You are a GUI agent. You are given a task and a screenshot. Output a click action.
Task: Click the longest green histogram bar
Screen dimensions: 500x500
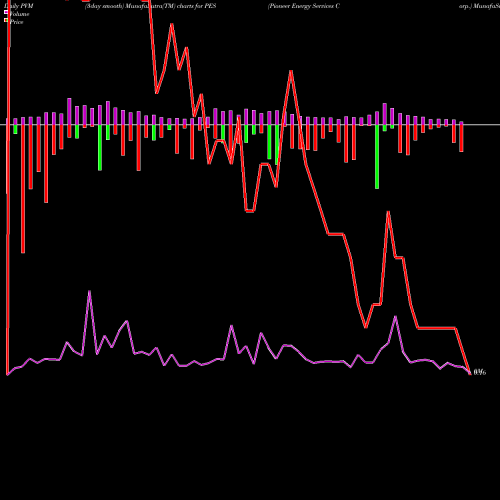[377, 157]
